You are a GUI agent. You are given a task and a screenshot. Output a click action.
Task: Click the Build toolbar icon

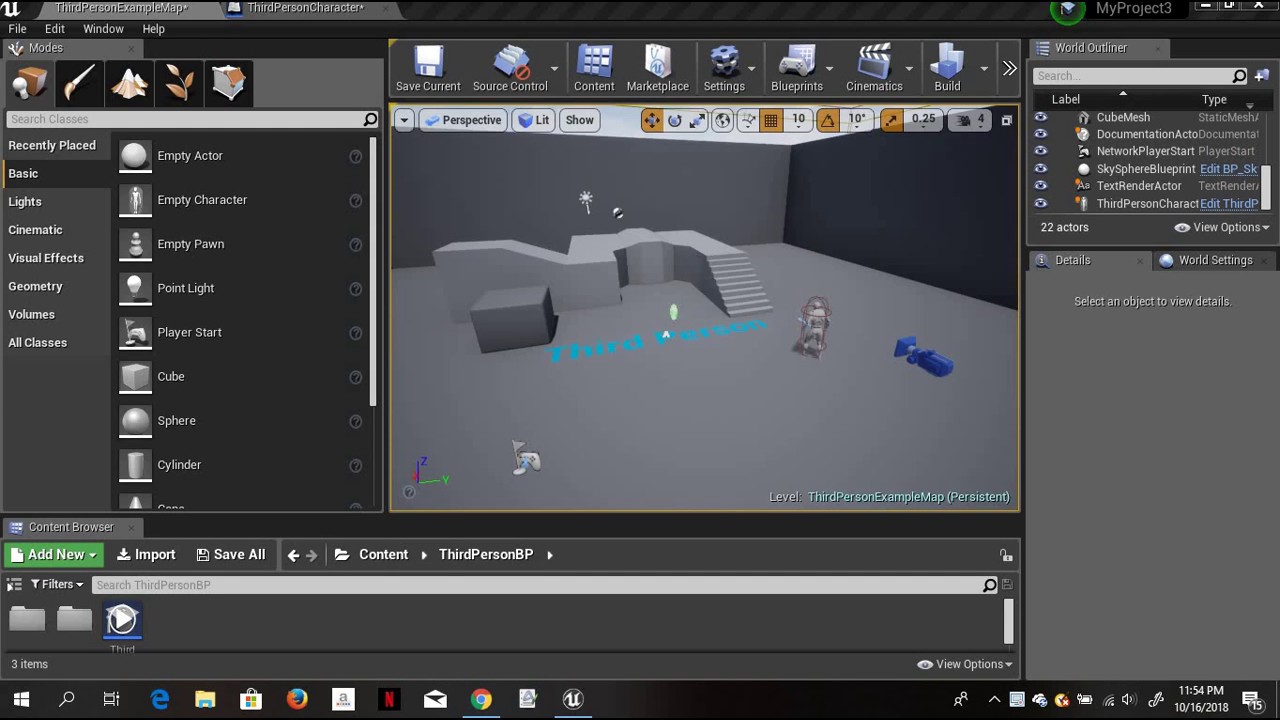947,69
